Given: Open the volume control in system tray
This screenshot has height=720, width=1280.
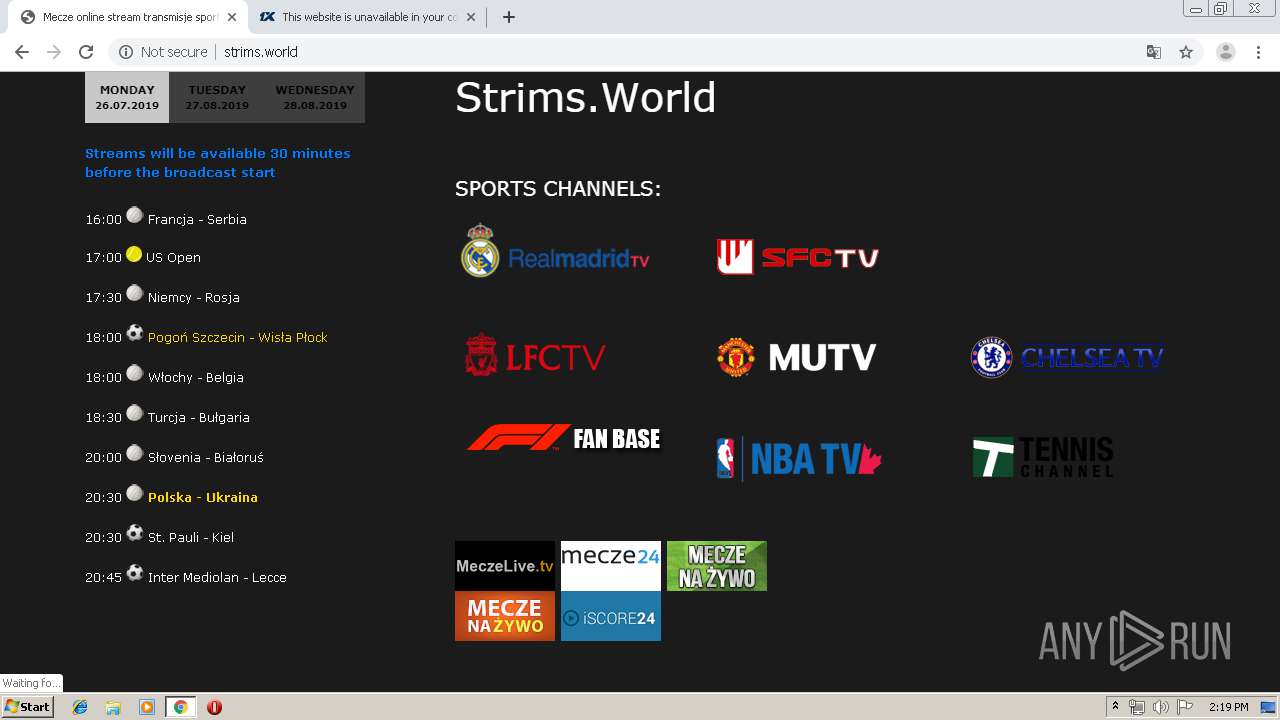Looking at the screenshot, I should pyautogui.click(x=1160, y=707).
